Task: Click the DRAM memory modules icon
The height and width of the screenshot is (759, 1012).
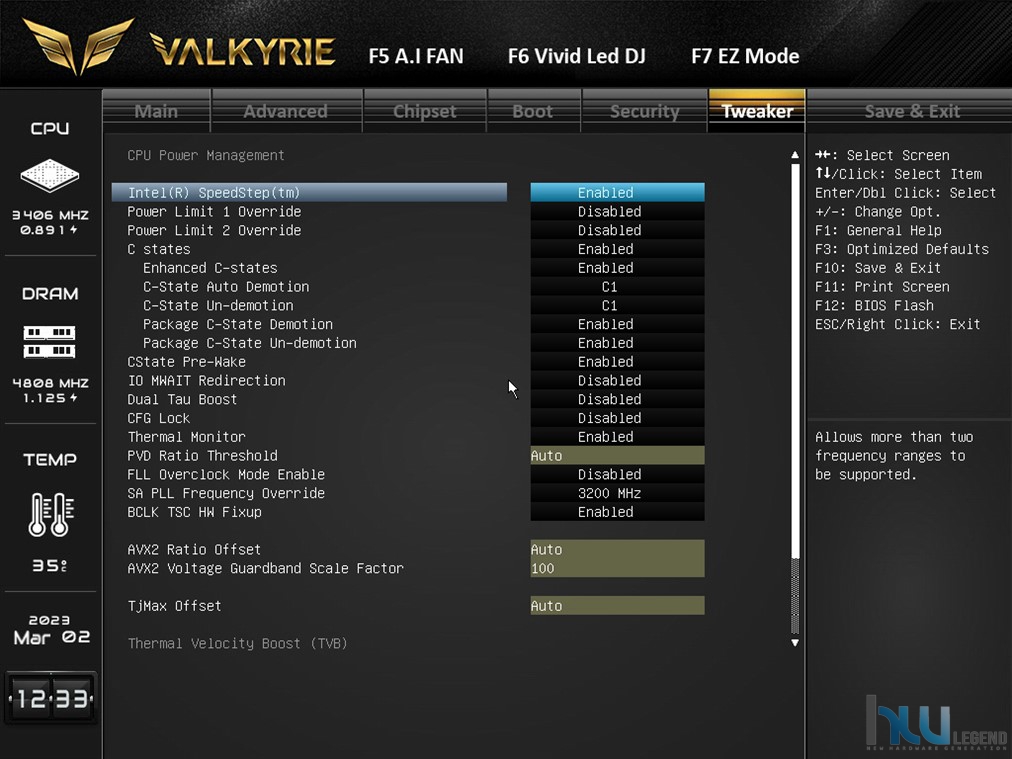Action: 50,342
